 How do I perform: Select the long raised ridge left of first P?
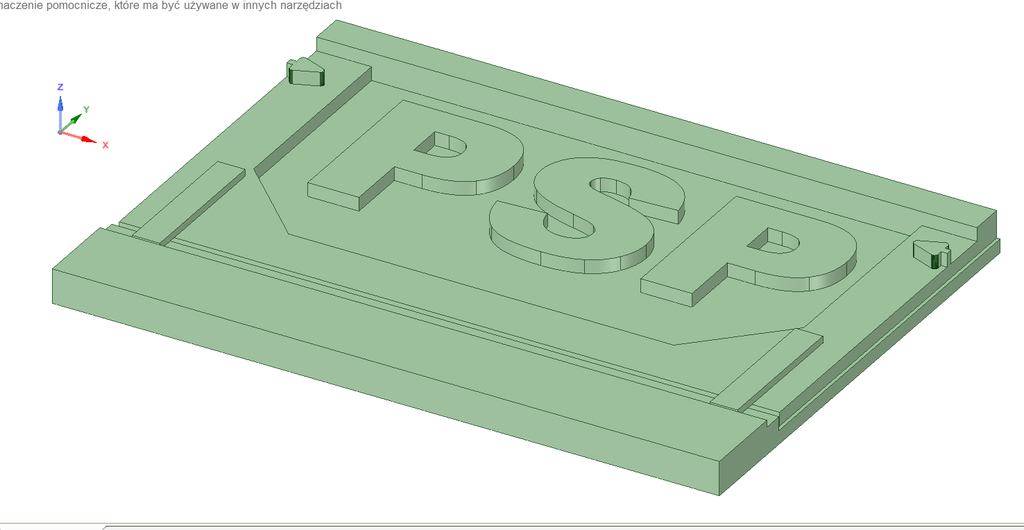click(310, 120)
